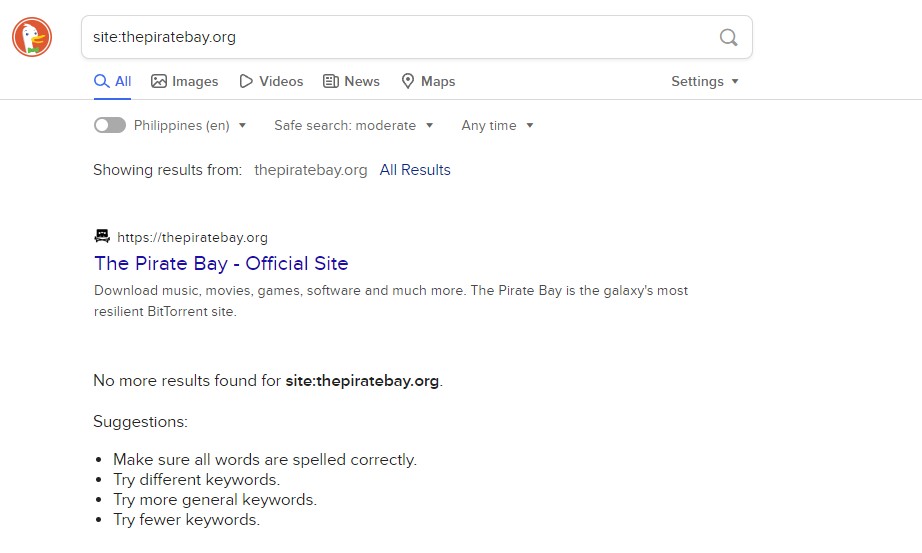Select the All results tab
Viewport: 922px width, 553px height.
coord(112,81)
